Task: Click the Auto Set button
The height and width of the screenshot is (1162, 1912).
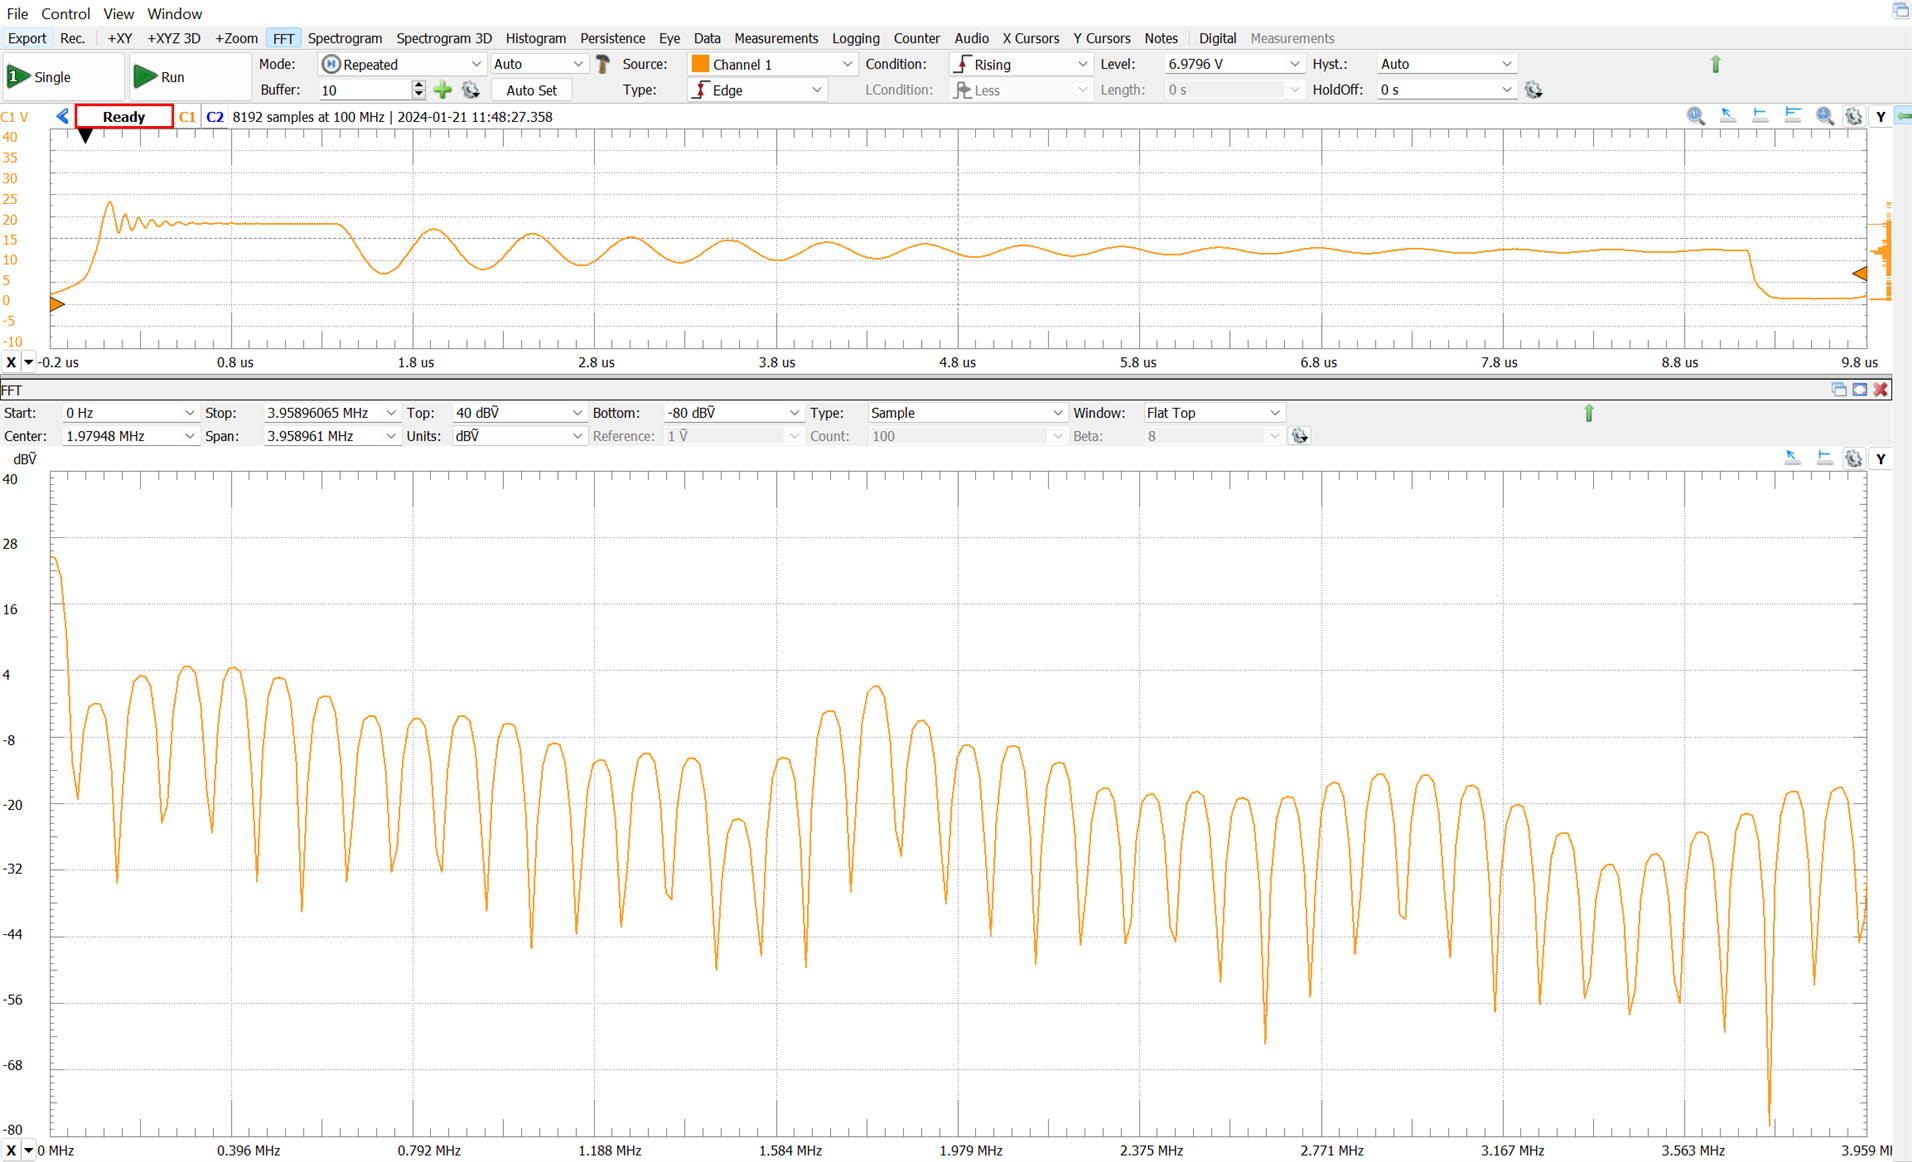Action: (x=531, y=90)
